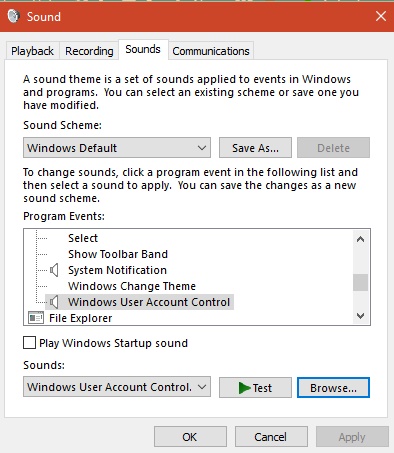394x453 pixels.
Task: Select the Show Toolbar Band event
Action: pos(118,254)
